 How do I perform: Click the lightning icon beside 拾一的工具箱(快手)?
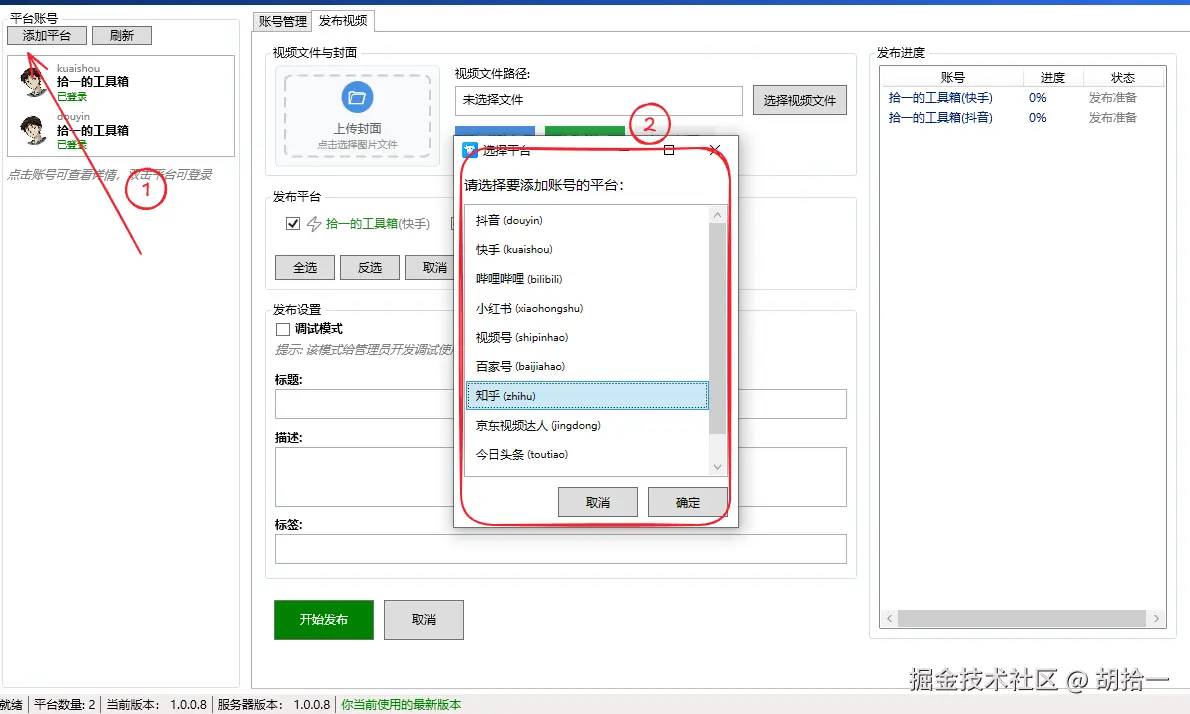point(314,223)
